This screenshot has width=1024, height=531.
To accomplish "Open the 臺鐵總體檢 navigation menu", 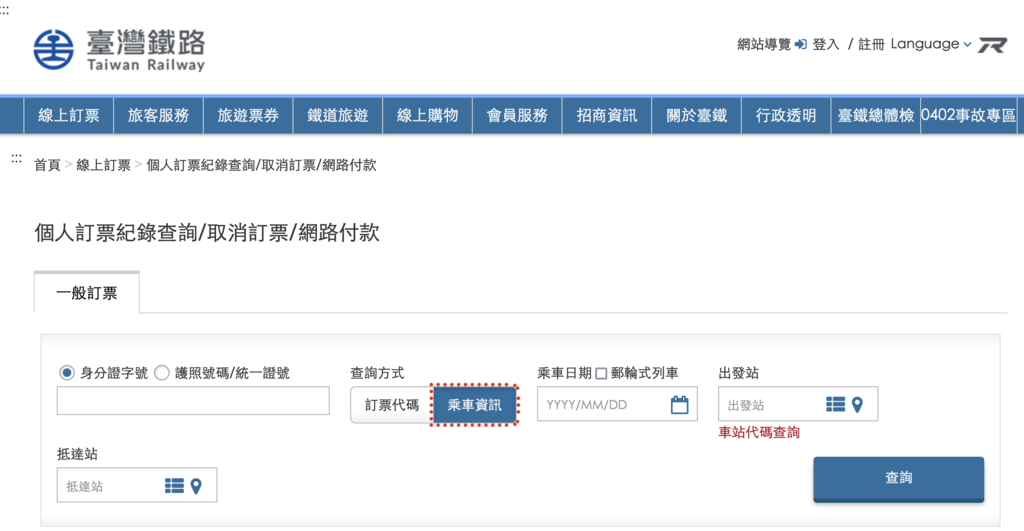I will tap(876, 116).
